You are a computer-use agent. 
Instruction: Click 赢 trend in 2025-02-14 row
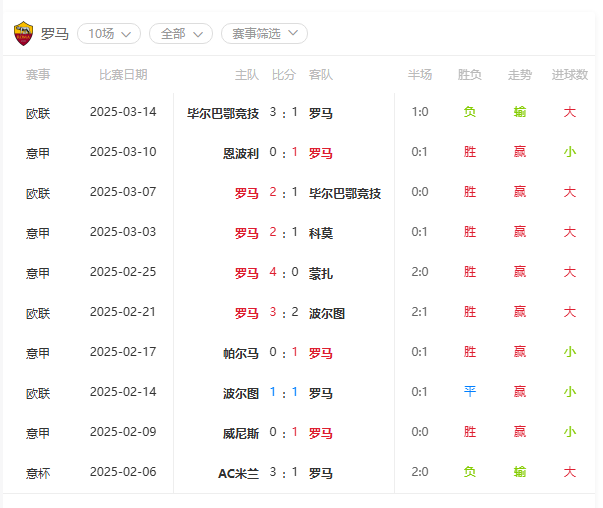click(x=520, y=392)
